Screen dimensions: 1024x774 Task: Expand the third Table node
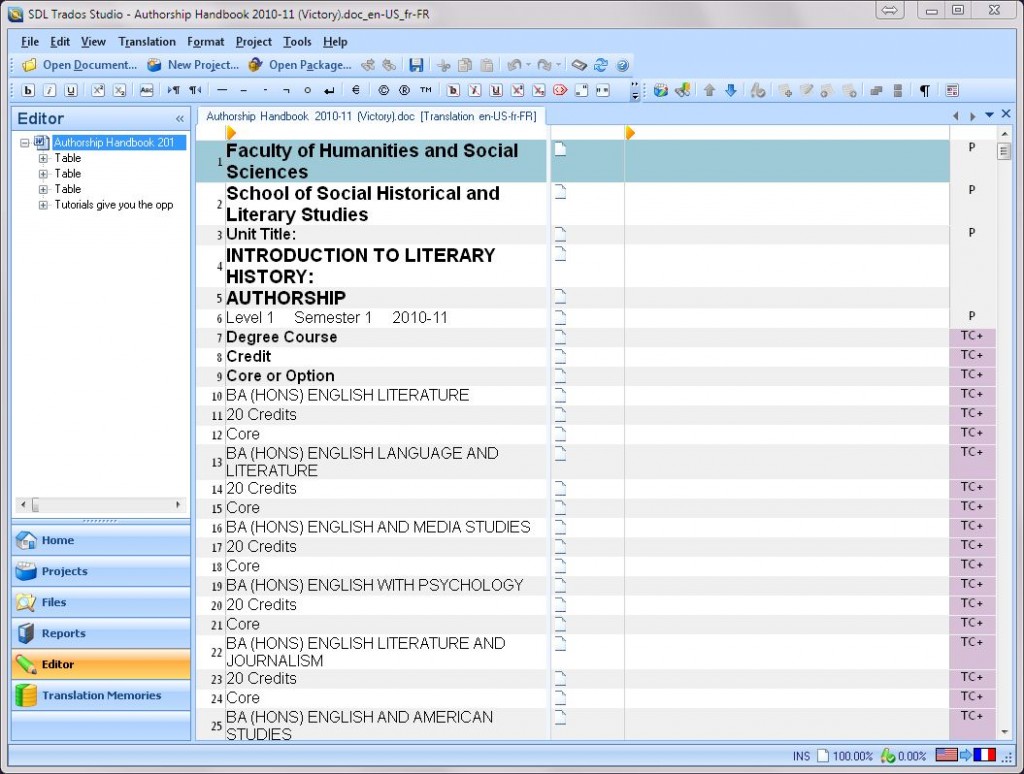click(43, 189)
